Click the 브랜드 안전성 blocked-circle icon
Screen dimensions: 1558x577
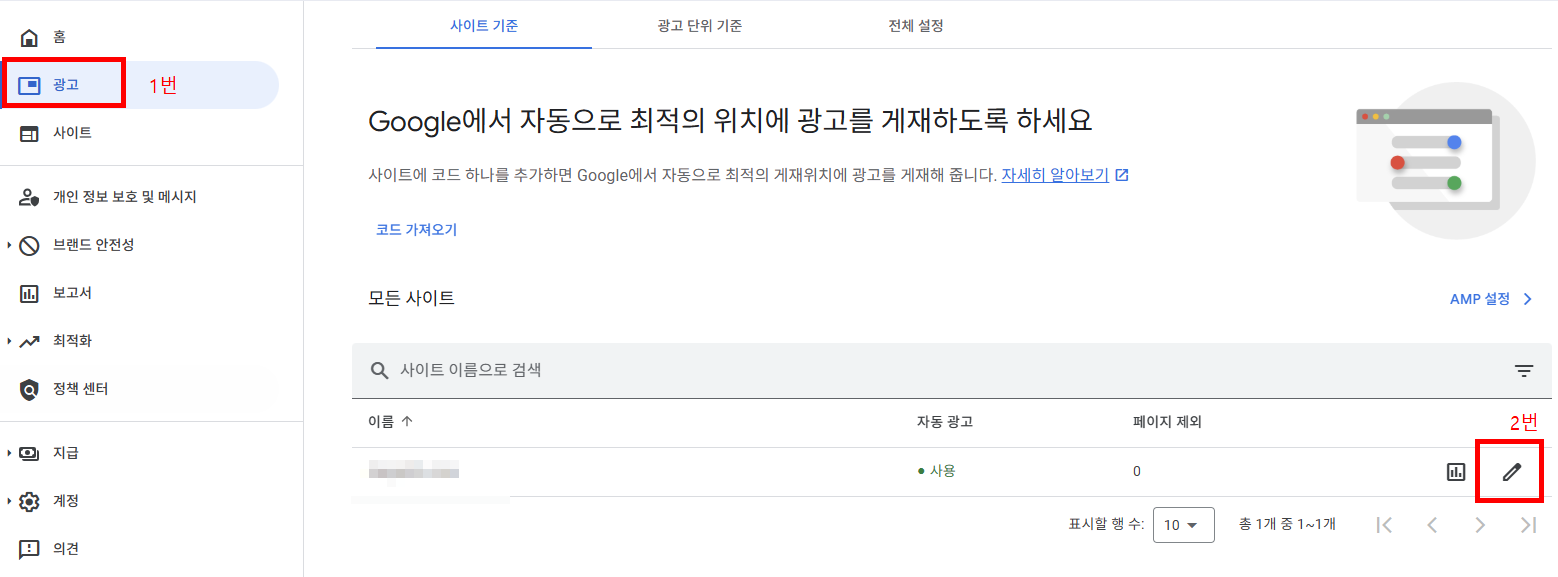tap(29, 245)
